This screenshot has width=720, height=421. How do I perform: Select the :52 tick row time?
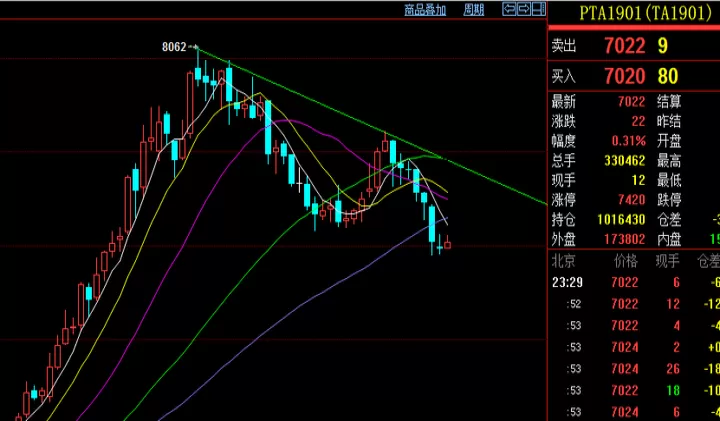point(574,303)
